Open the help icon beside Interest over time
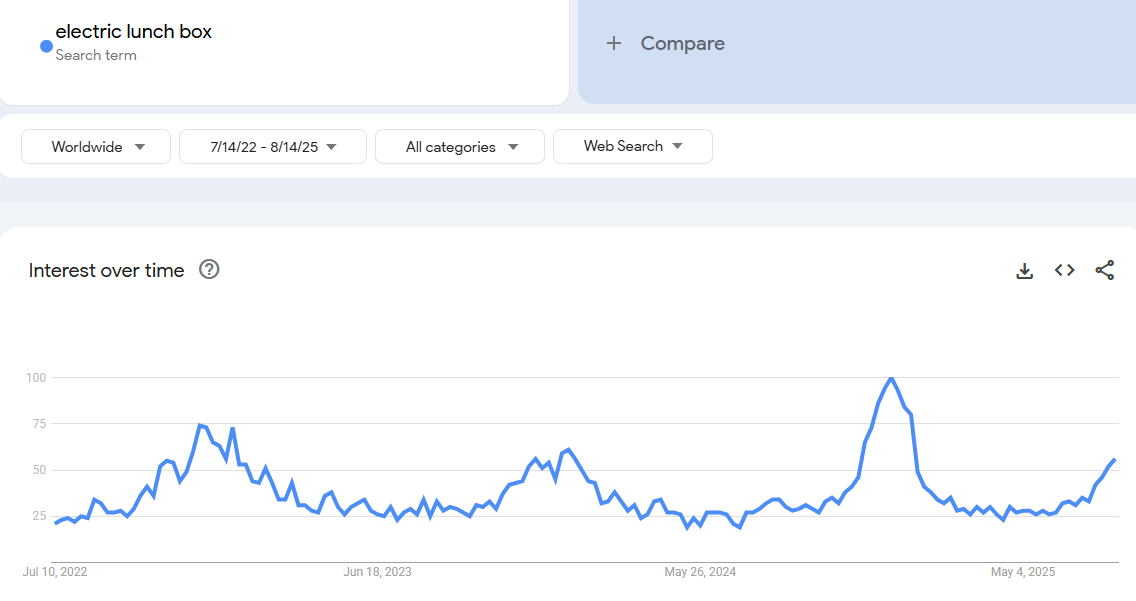Image resolution: width=1136 pixels, height=601 pixels. [x=209, y=270]
